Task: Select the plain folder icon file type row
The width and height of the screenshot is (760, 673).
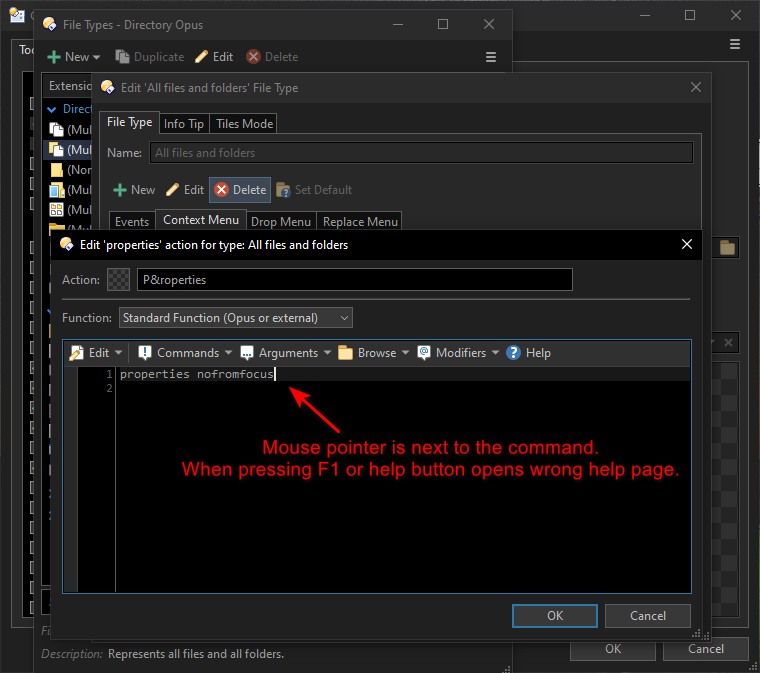Action: click(69, 170)
